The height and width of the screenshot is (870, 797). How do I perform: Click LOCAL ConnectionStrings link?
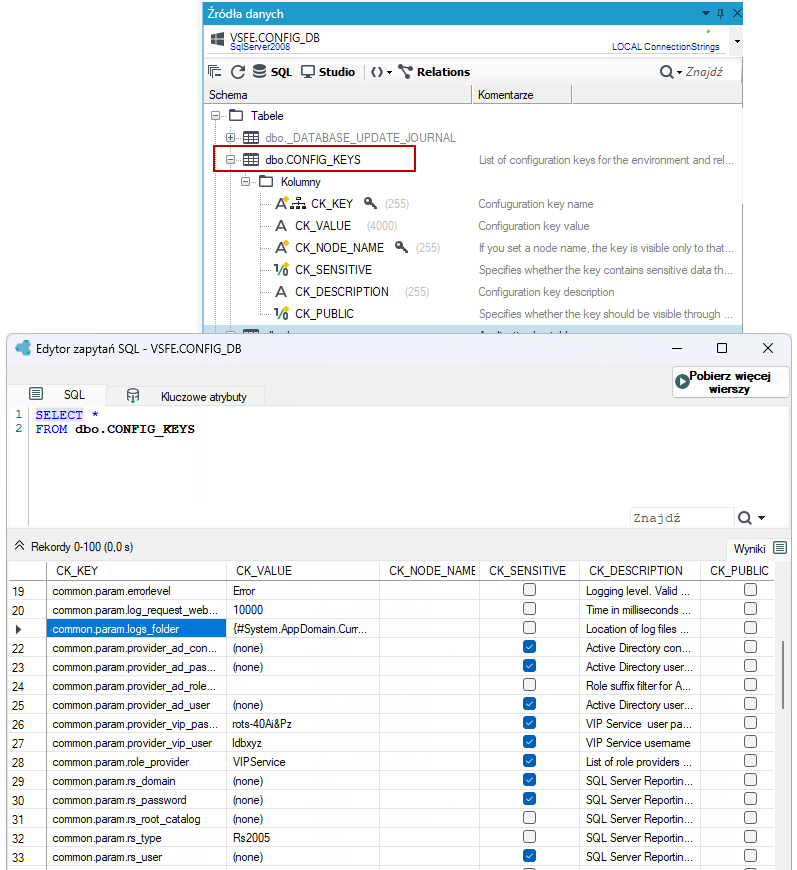pos(665,47)
